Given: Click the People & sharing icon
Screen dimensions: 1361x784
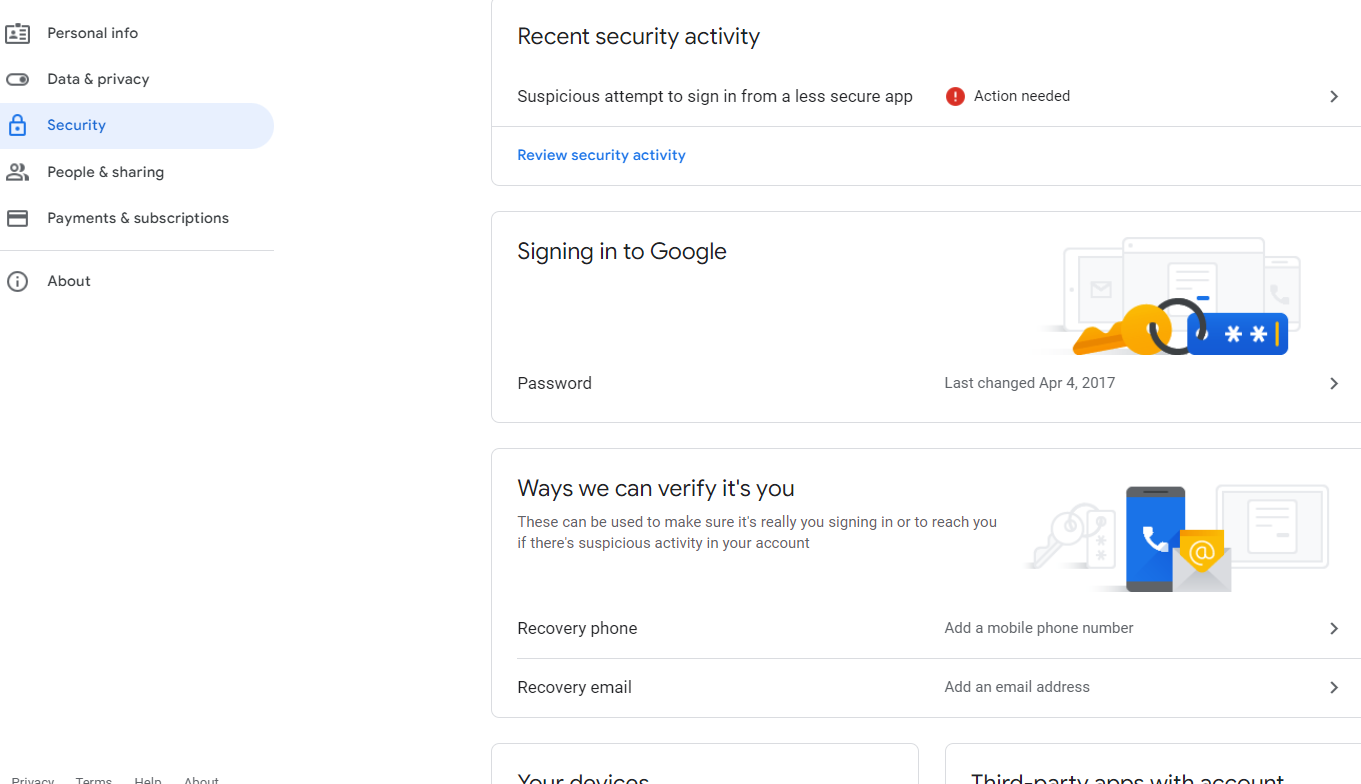Looking at the screenshot, I should pyautogui.click(x=17, y=172).
